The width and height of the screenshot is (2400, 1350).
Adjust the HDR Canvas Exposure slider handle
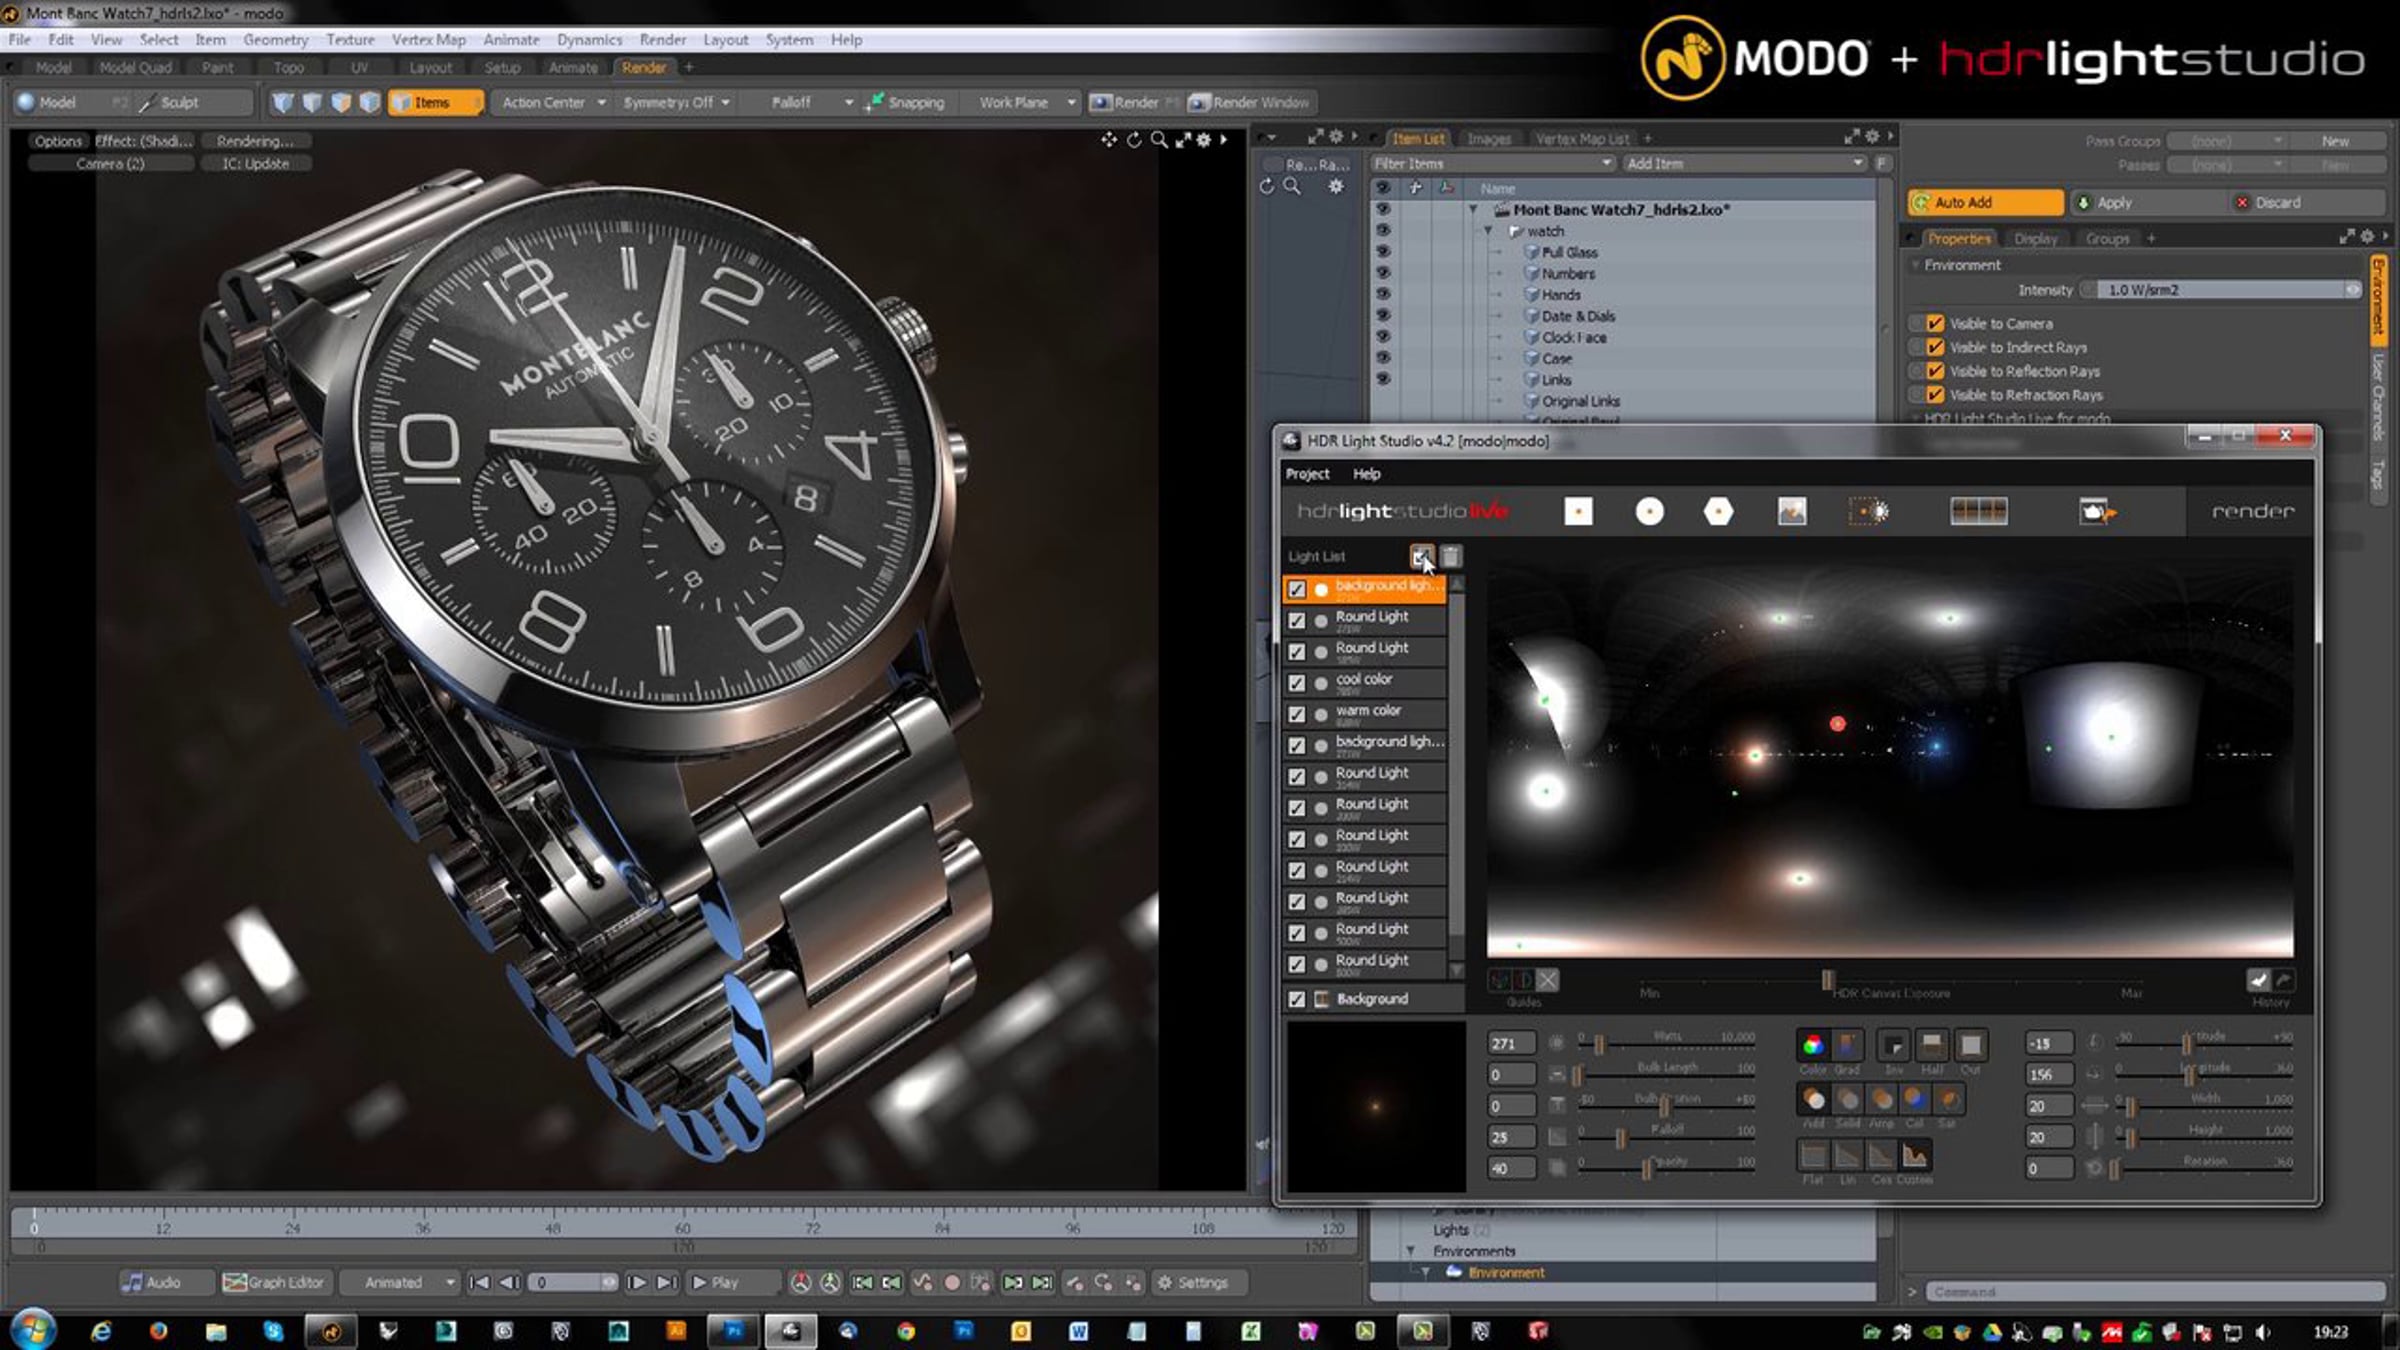[x=1827, y=979]
